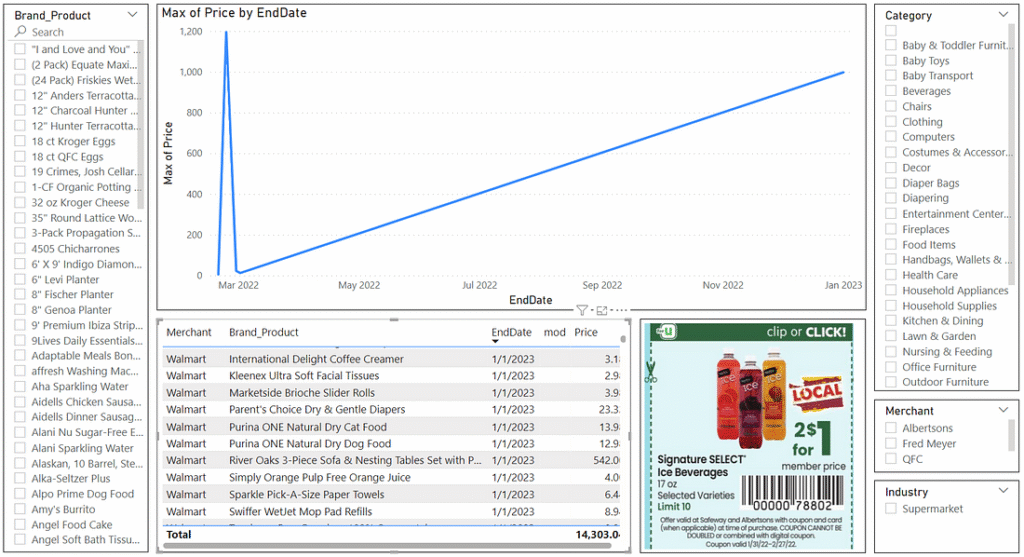Check the Food Items category
1024x557 pixels.
pos(891,244)
